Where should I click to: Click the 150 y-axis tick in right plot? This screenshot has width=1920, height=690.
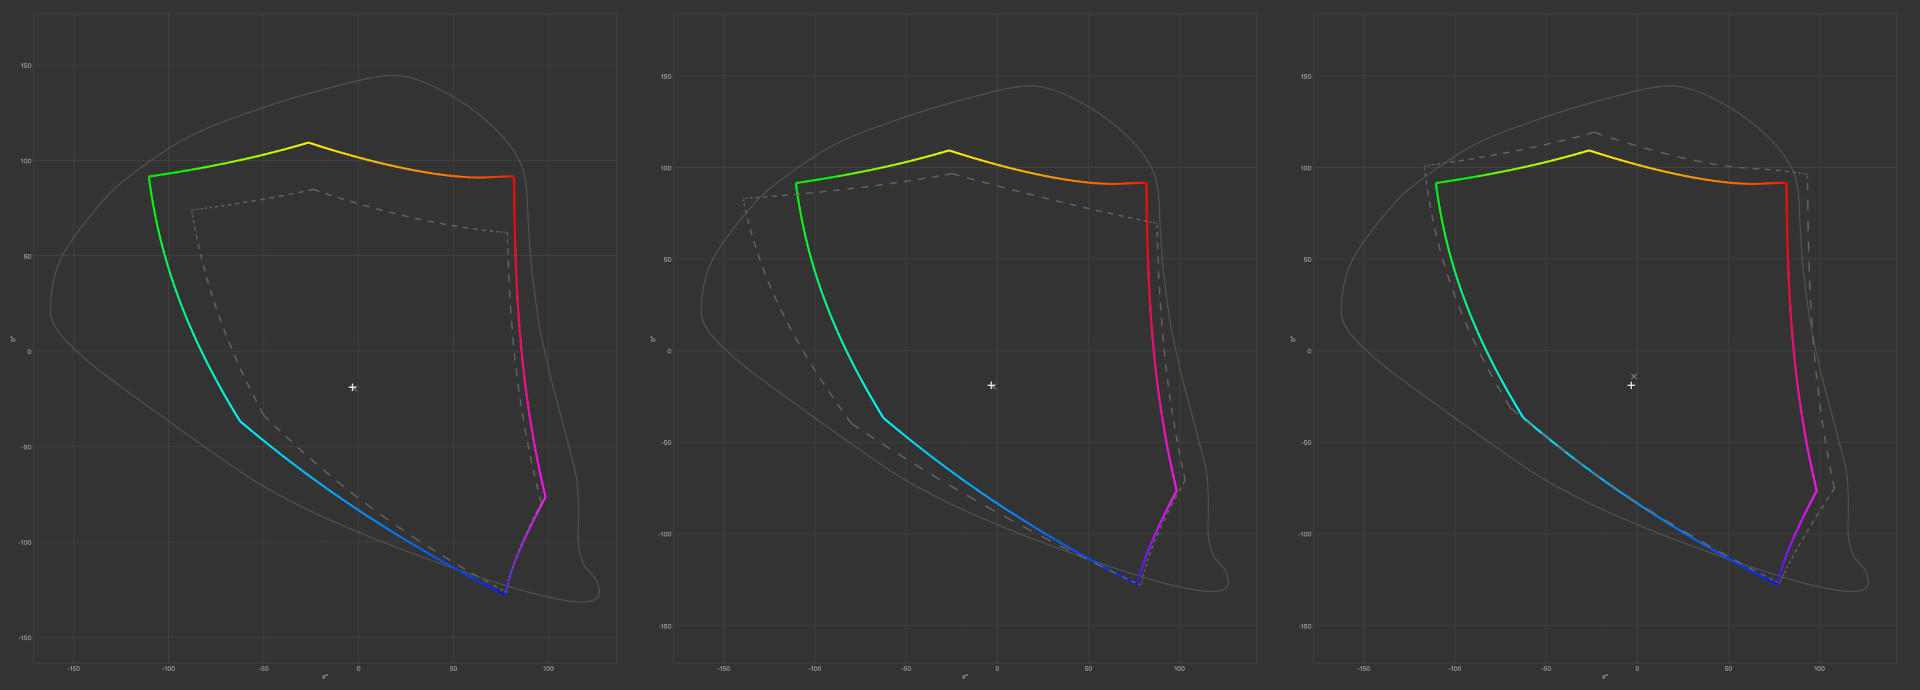click(x=1306, y=76)
